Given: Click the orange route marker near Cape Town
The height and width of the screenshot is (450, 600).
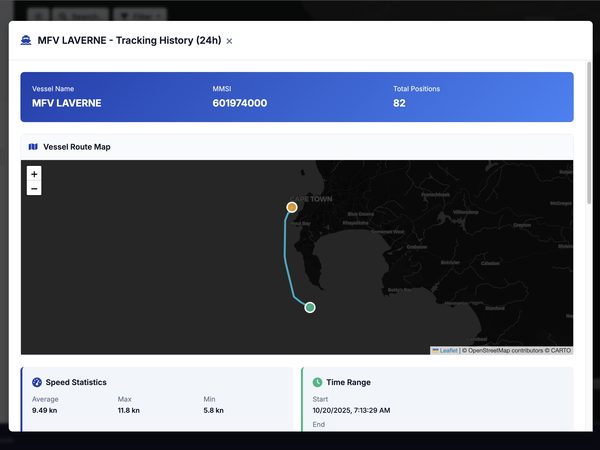Looking at the screenshot, I should 292,207.
